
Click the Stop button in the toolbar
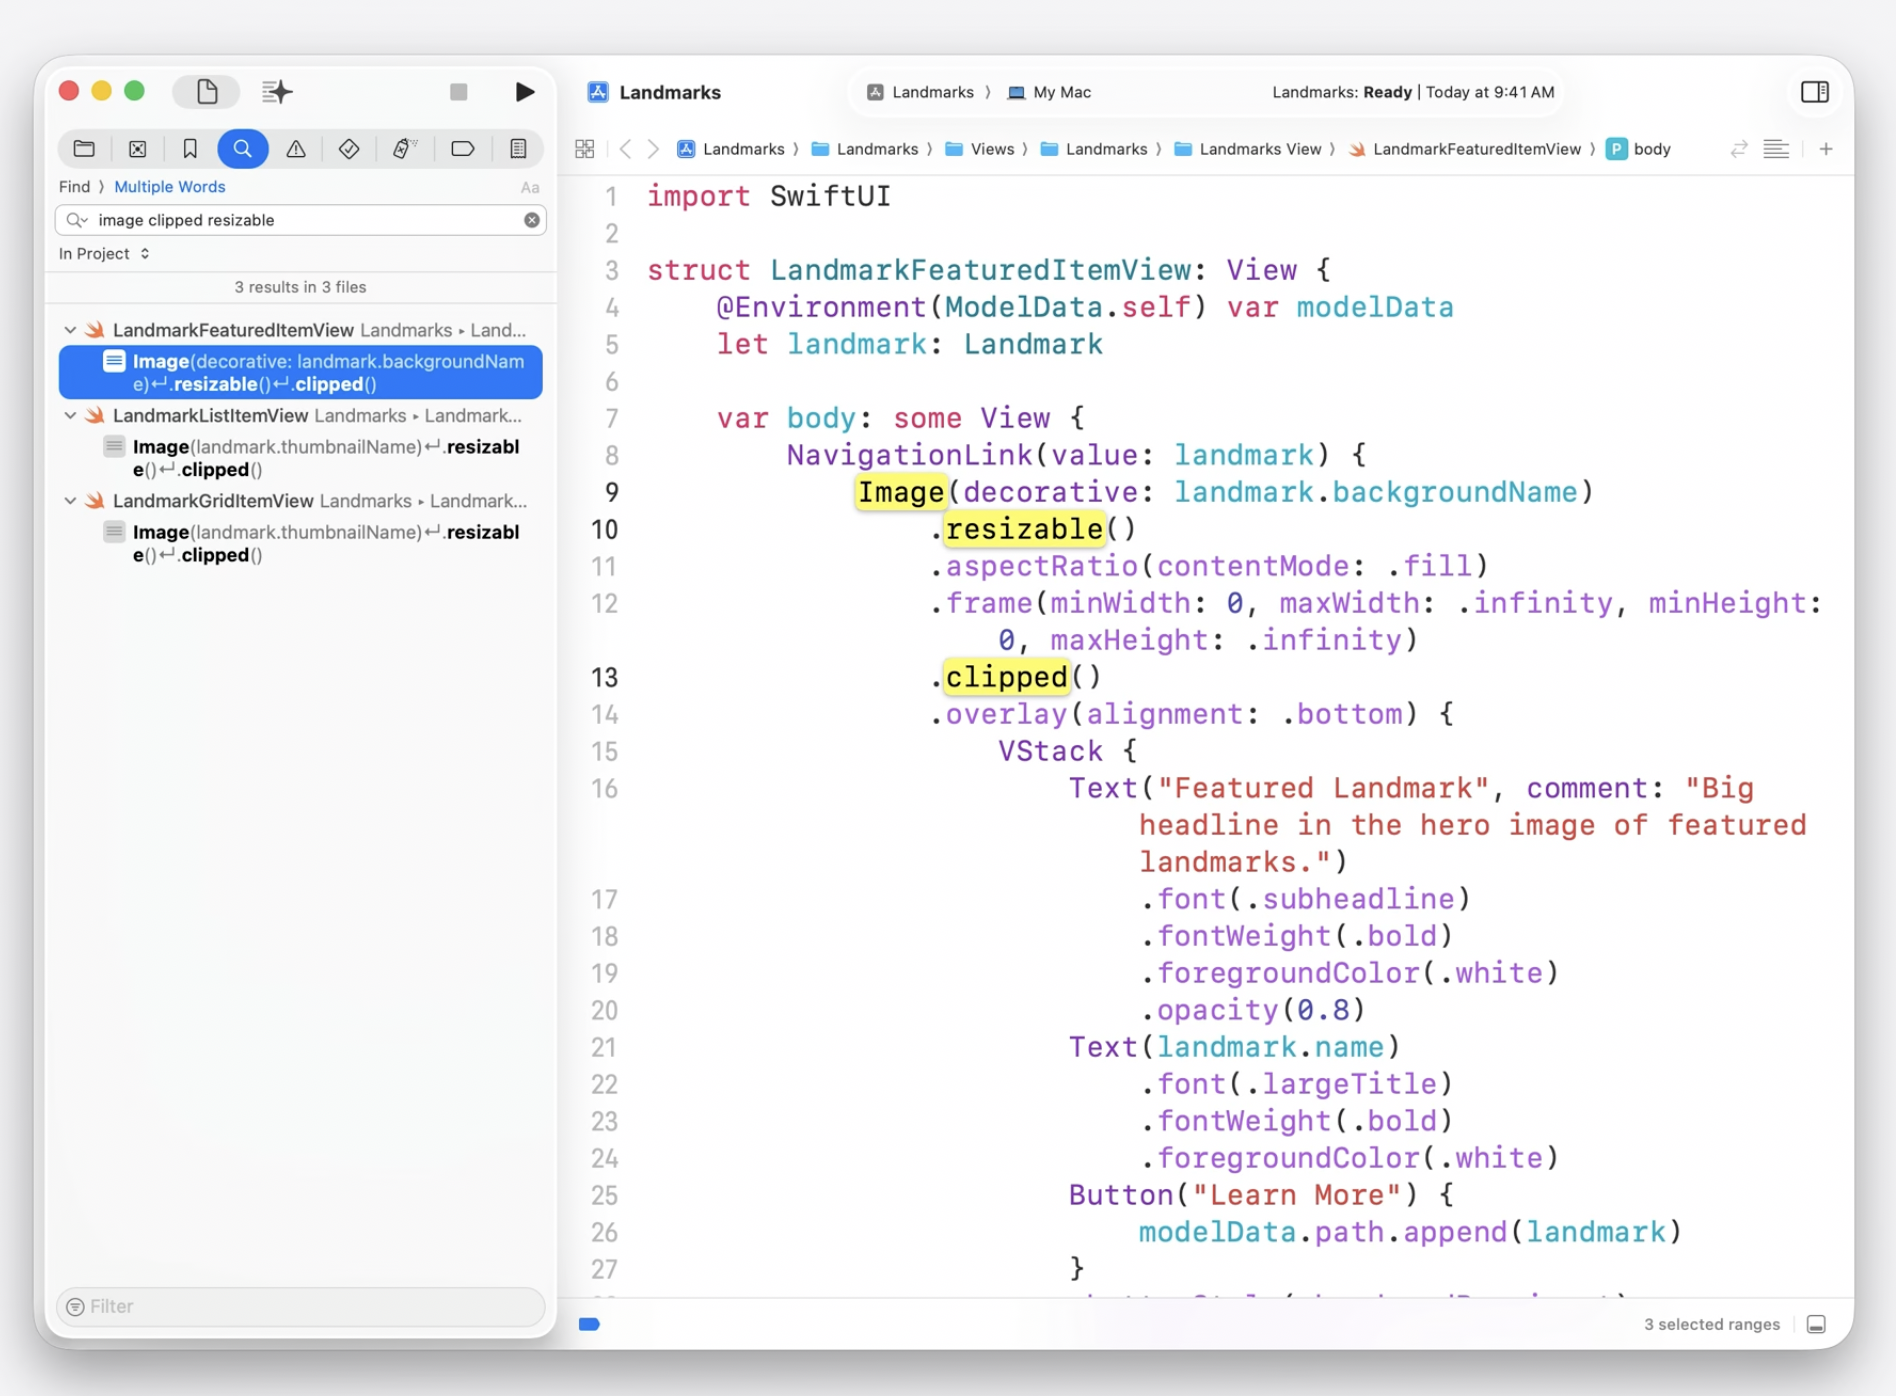tap(459, 92)
